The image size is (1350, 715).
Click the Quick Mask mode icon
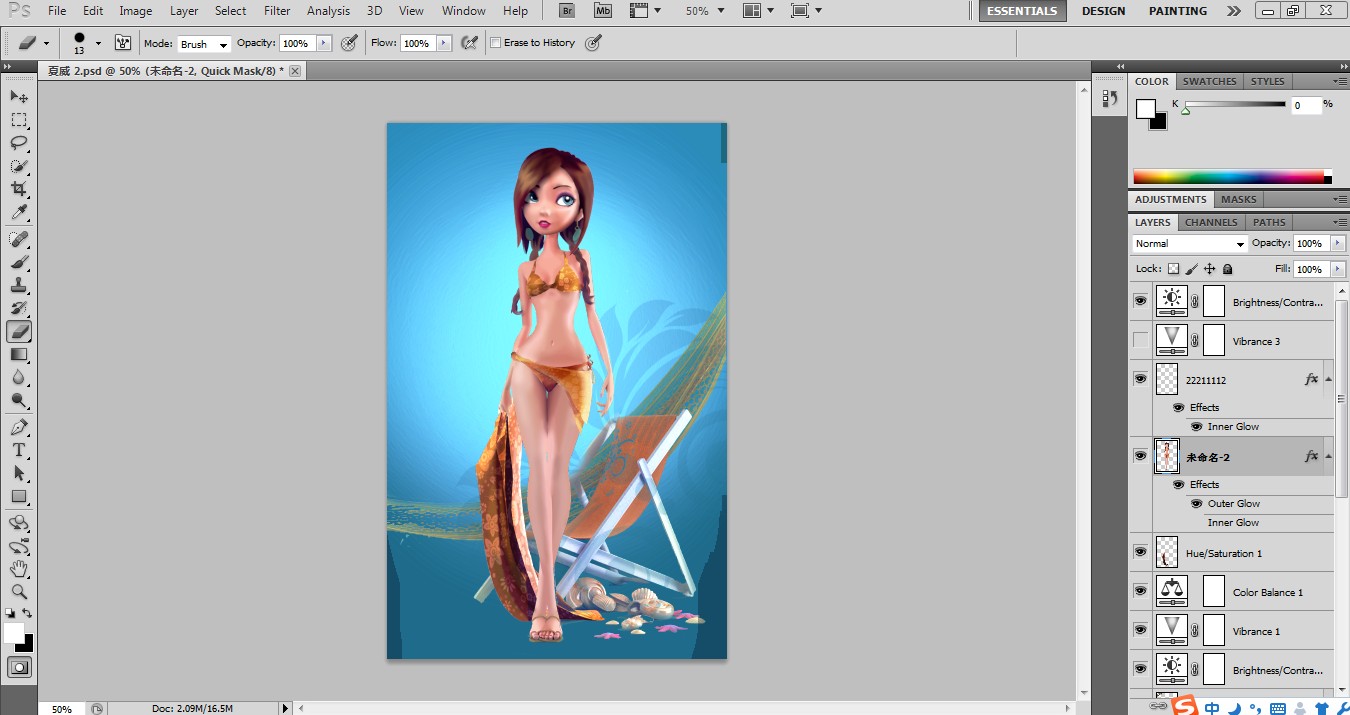(x=19, y=667)
